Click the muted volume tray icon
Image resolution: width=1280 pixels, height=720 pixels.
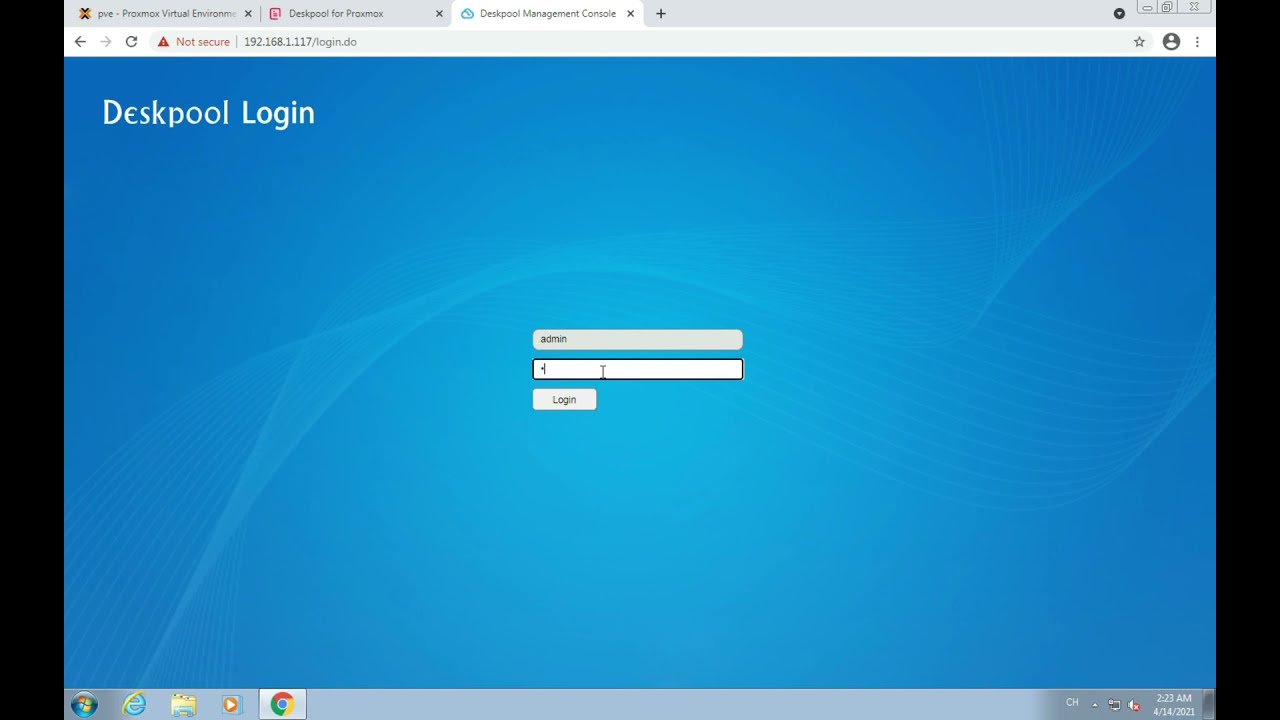(x=1134, y=705)
